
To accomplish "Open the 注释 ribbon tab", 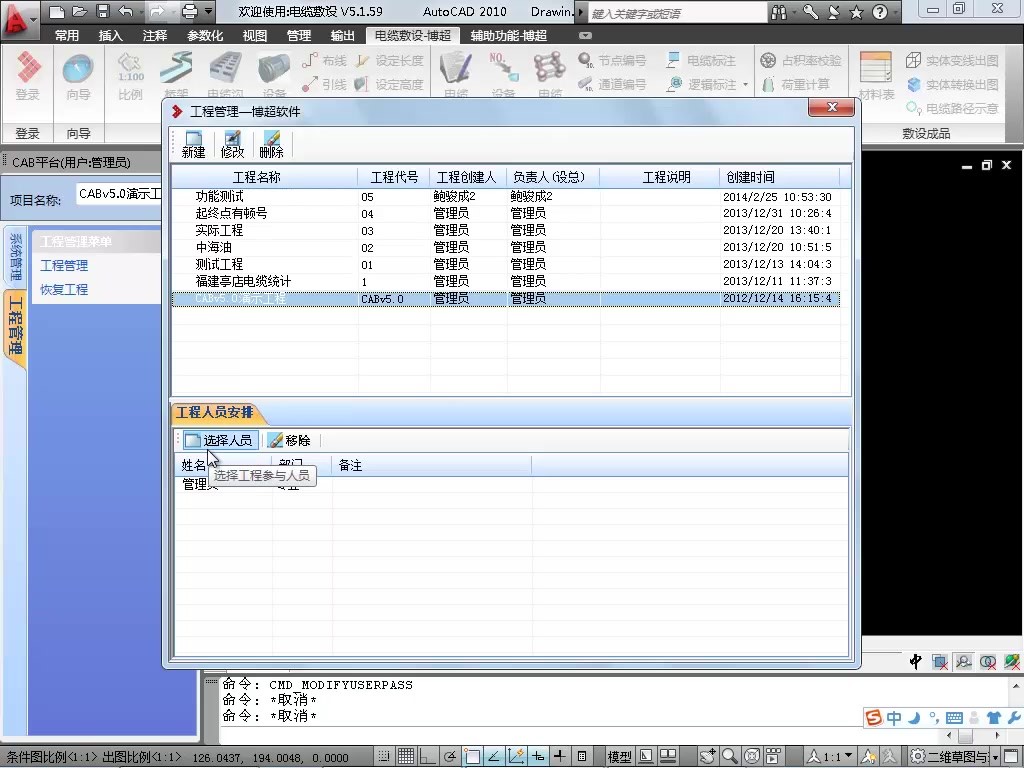I will tap(155, 35).
